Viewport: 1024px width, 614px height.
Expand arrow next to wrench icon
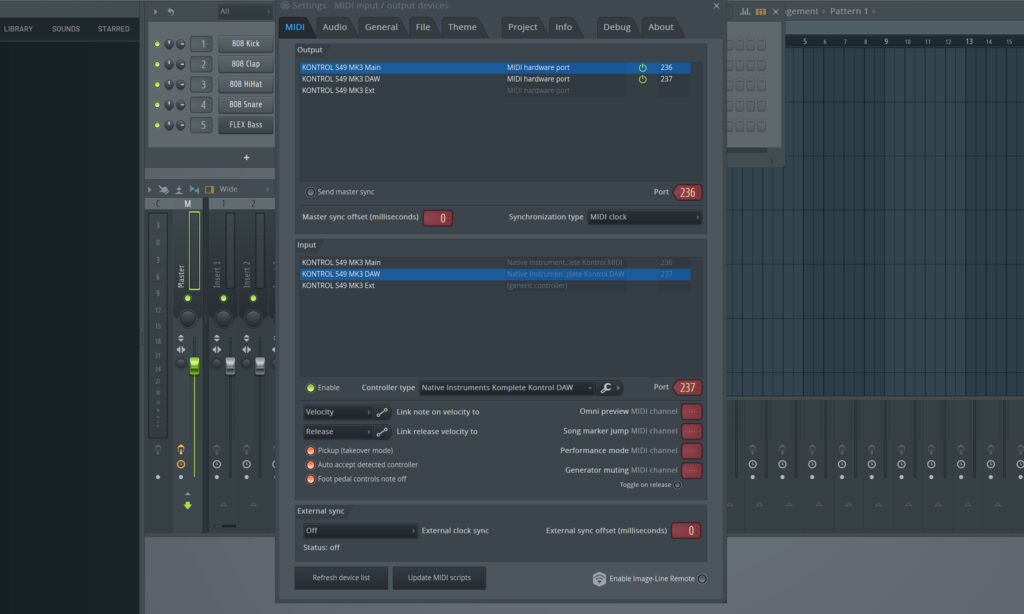point(618,388)
